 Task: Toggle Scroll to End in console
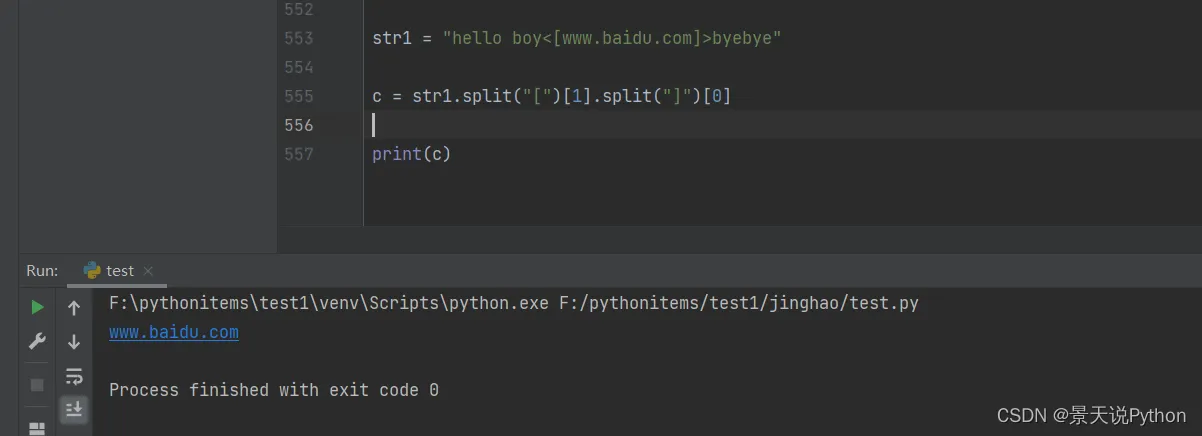tap(74, 409)
